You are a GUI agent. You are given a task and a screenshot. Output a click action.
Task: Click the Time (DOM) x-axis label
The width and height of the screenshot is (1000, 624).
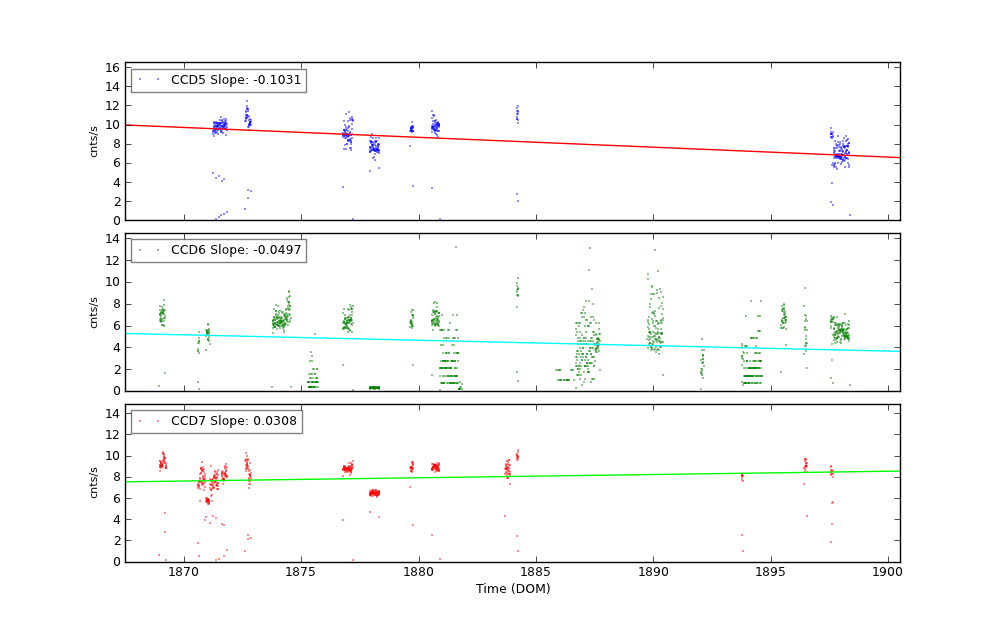[512, 589]
